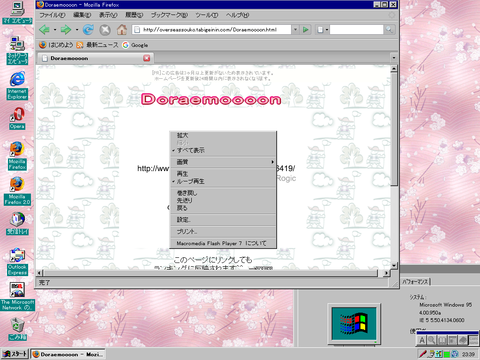Open the 表示 menu
This screenshot has width=480, height=360.
click(x=108, y=15)
